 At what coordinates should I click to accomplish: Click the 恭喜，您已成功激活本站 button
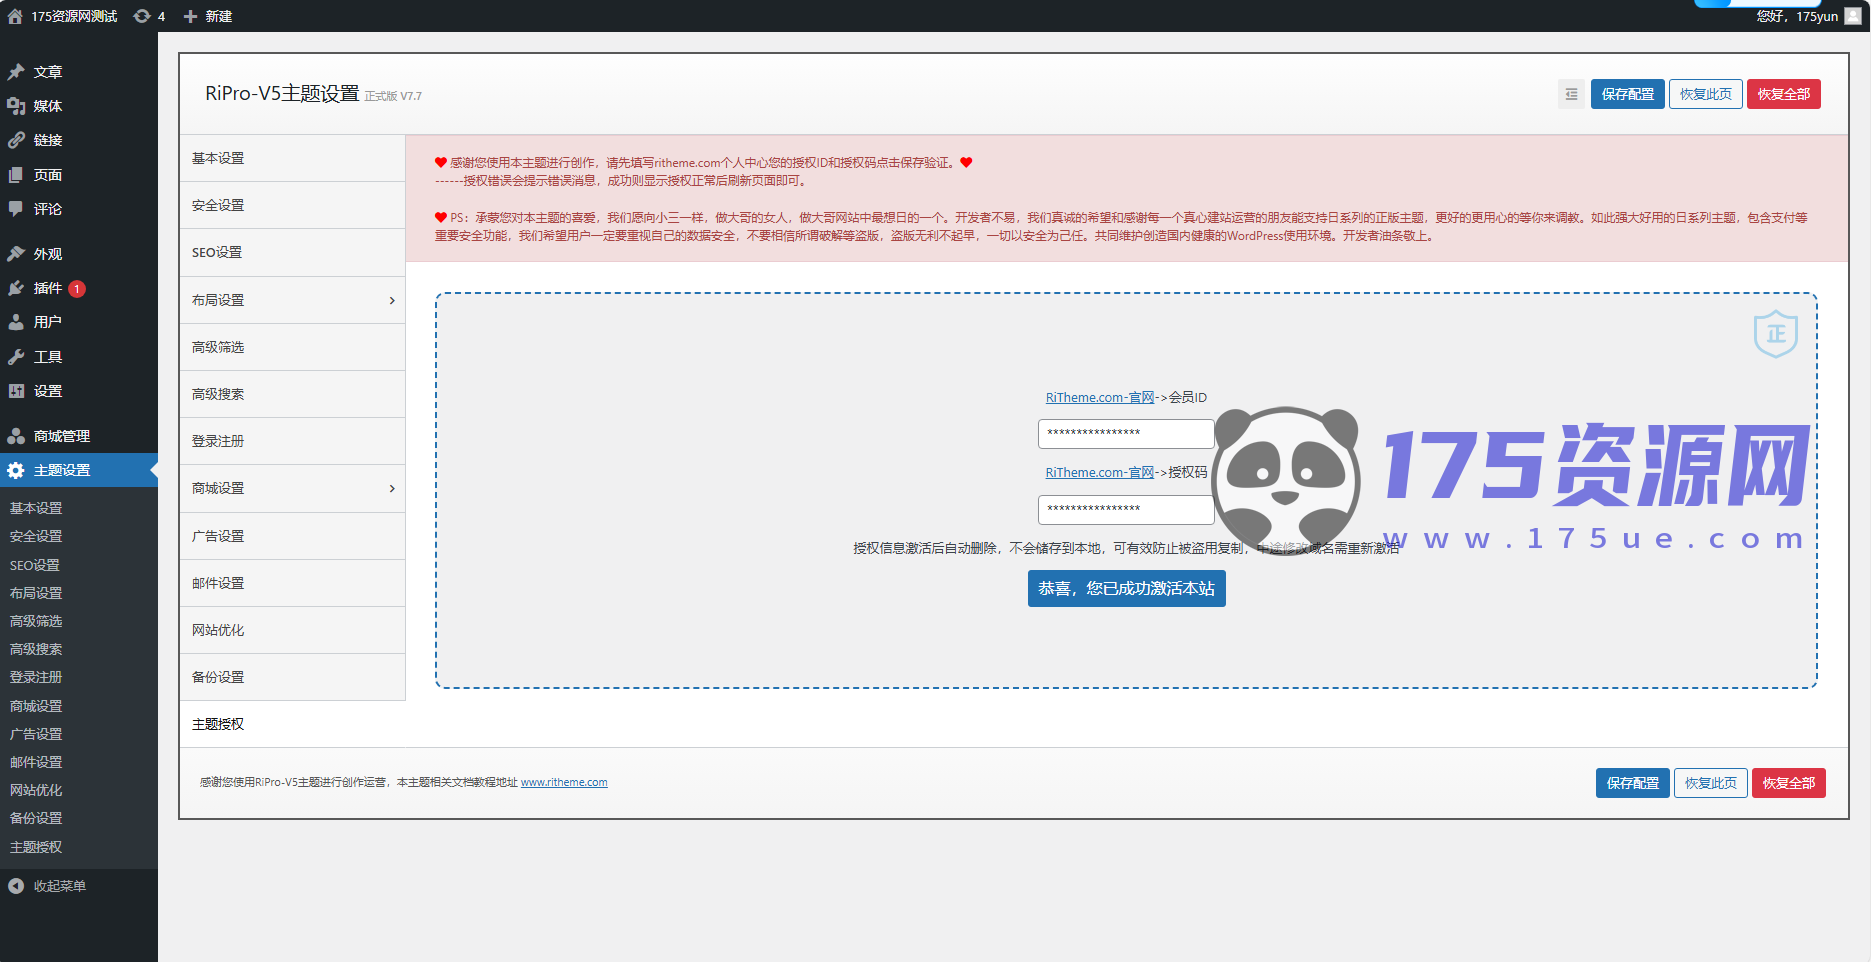[x=1127, y=588]
